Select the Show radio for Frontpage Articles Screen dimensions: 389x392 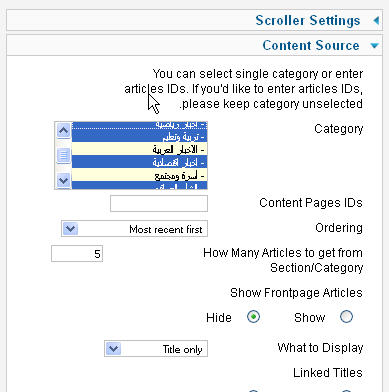pyautogui.click(x=346, y=317)
